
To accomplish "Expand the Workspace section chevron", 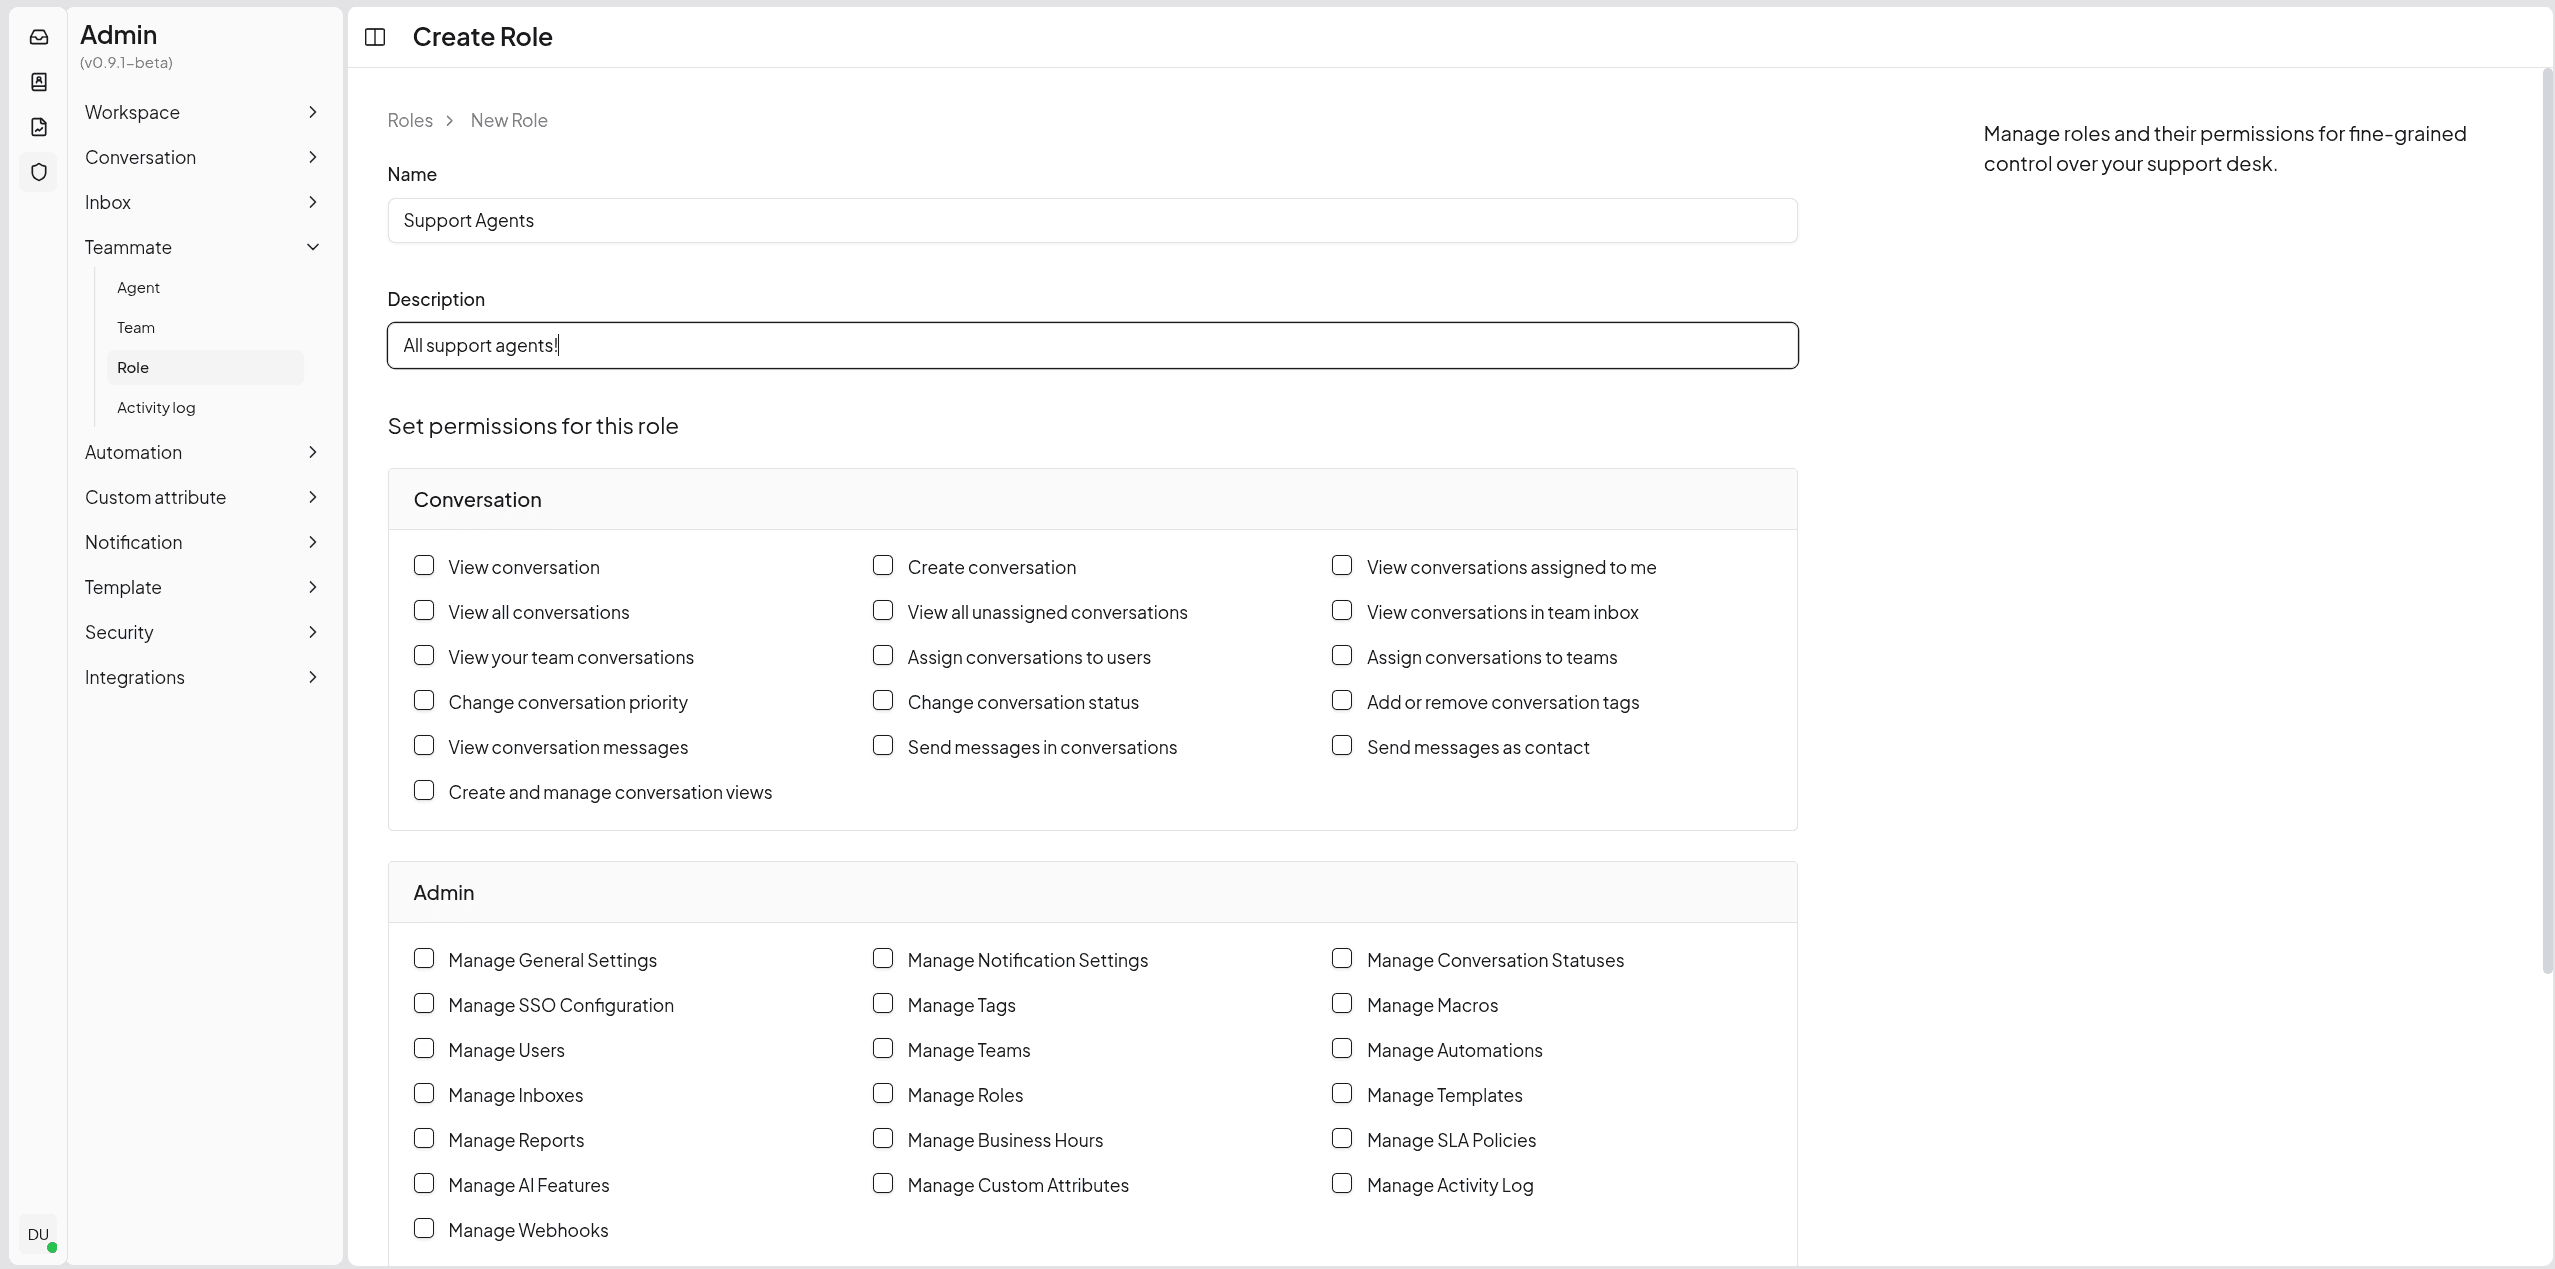I will pyautogui.click(x=313, y=112).
